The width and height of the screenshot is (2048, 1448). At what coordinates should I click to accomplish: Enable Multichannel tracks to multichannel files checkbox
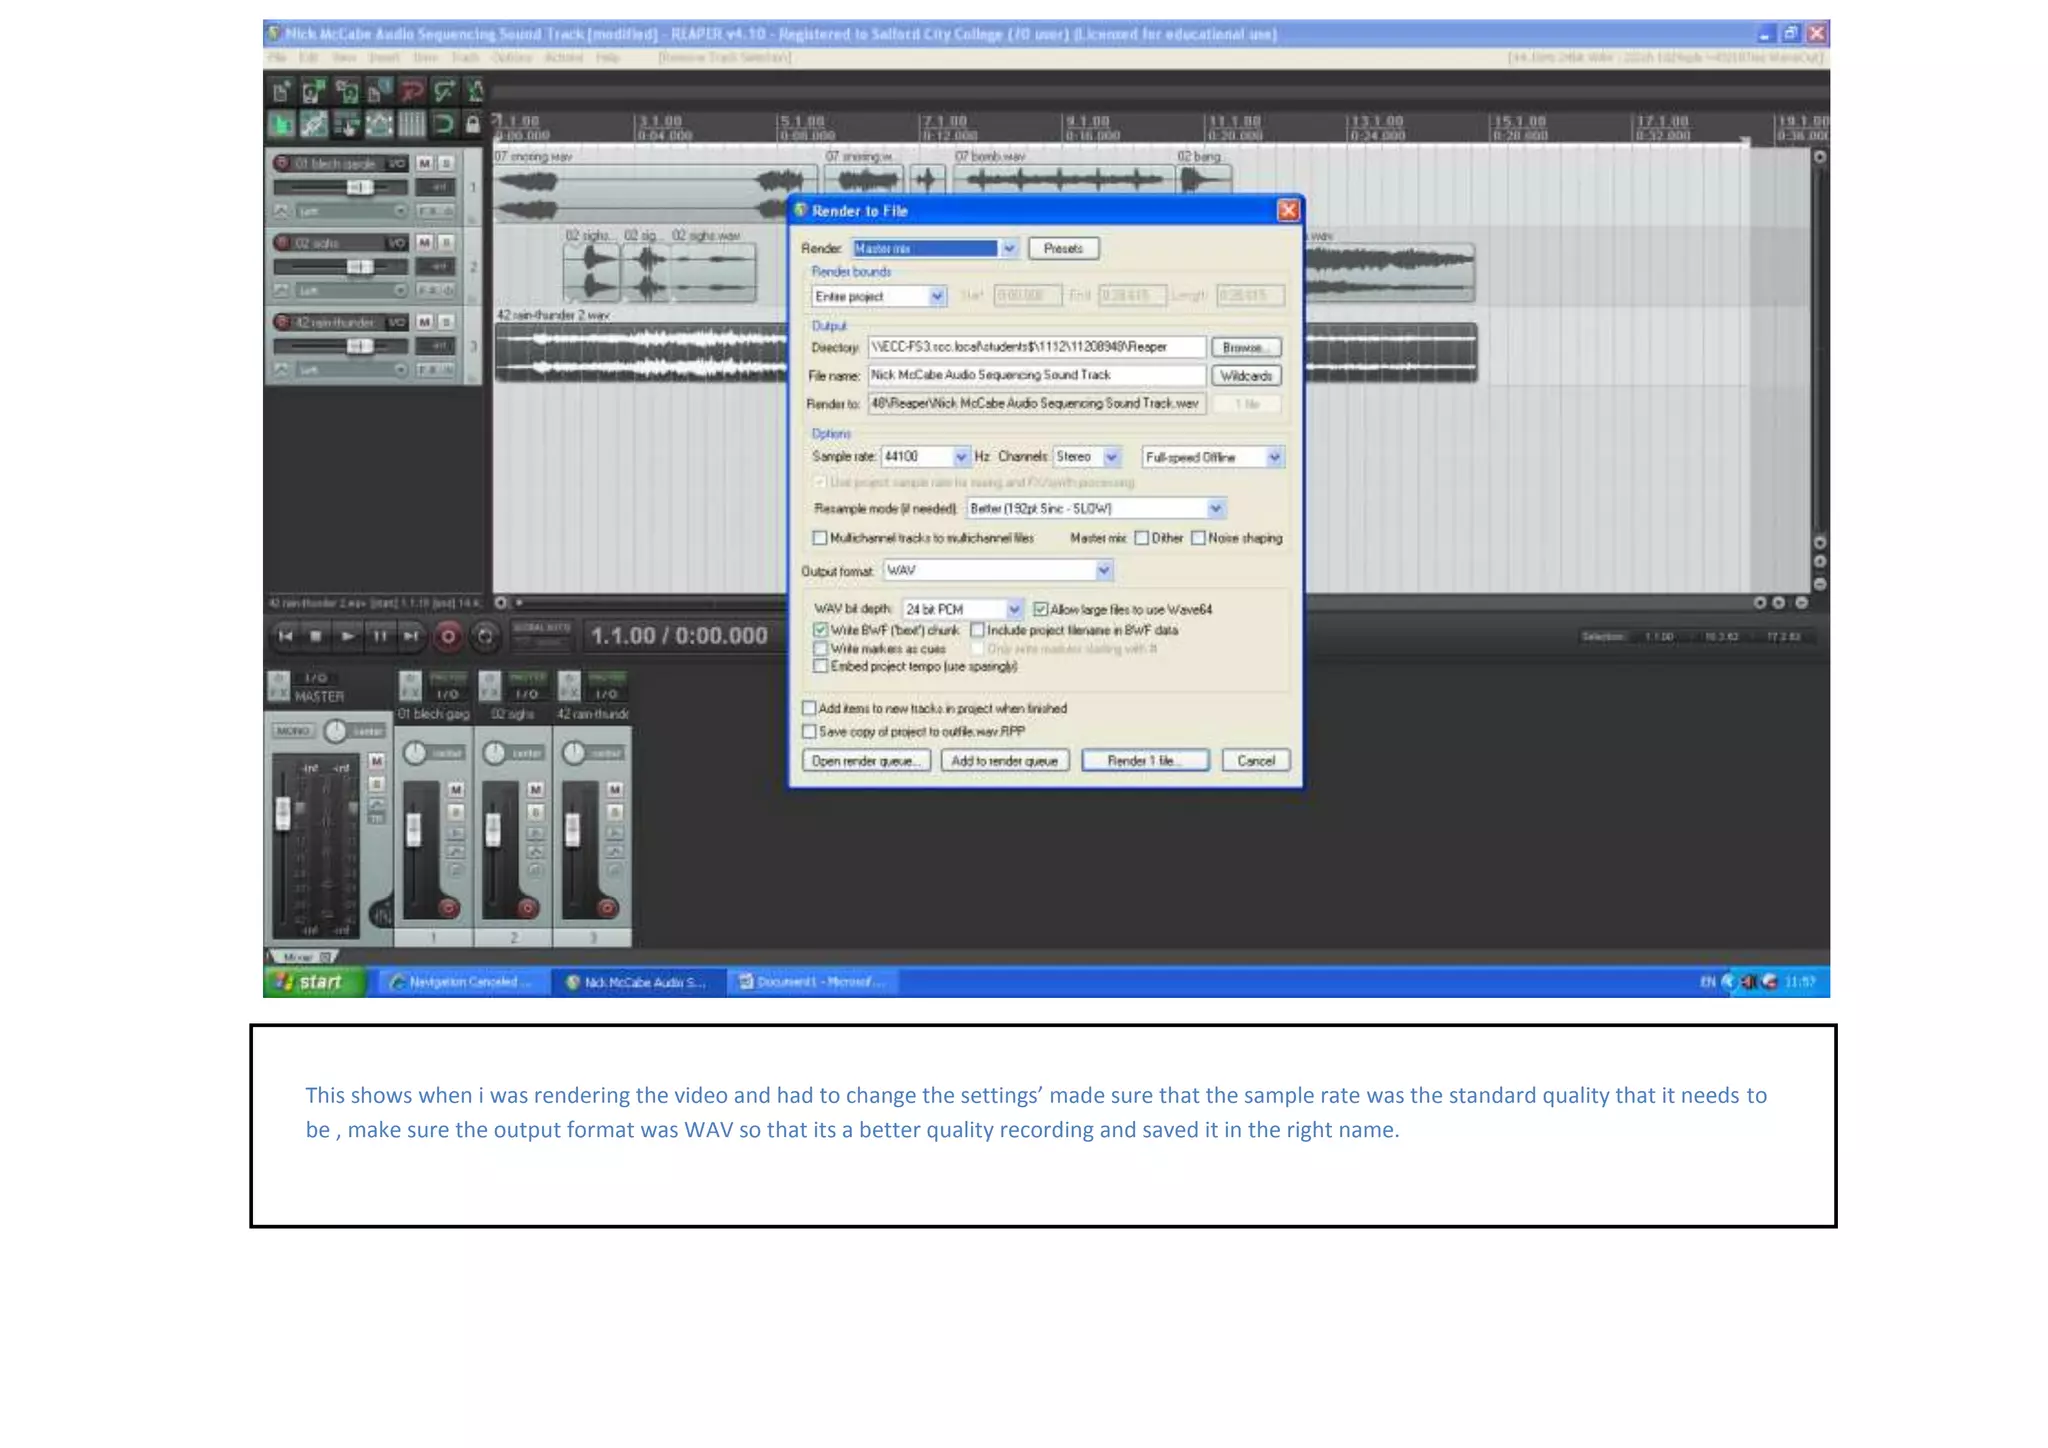[820, 538]
